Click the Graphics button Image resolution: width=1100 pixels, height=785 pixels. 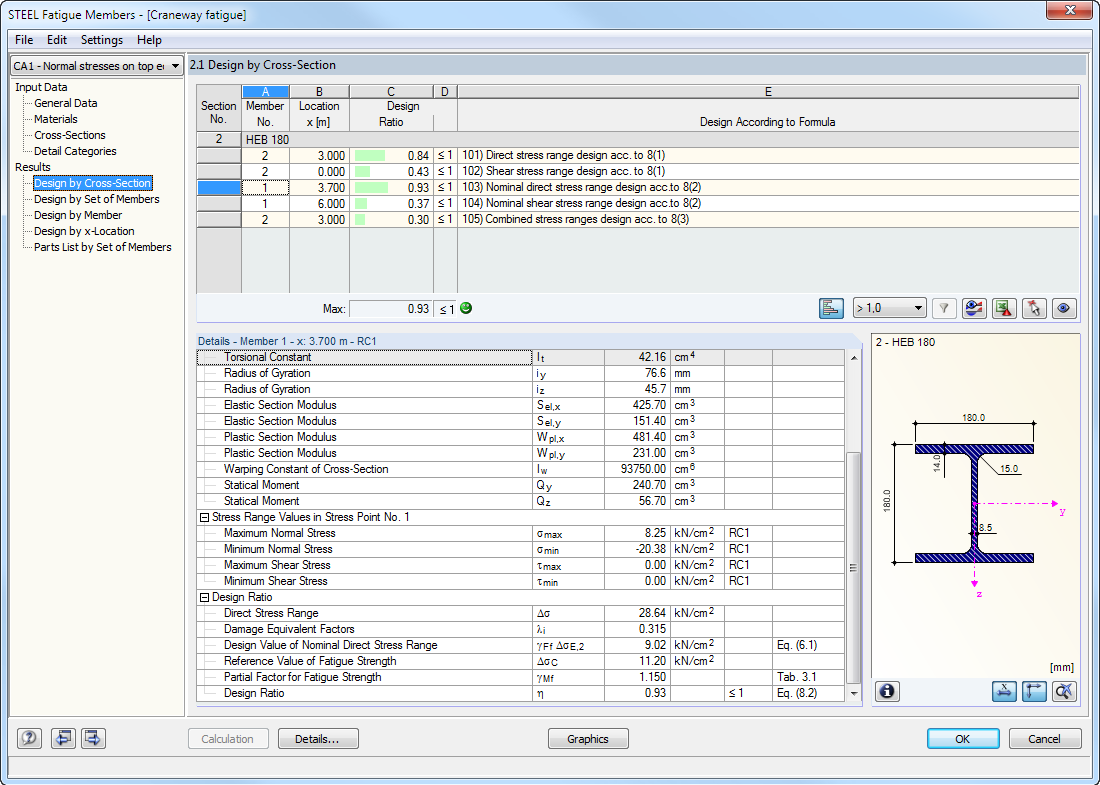click(x=588, y=739)
